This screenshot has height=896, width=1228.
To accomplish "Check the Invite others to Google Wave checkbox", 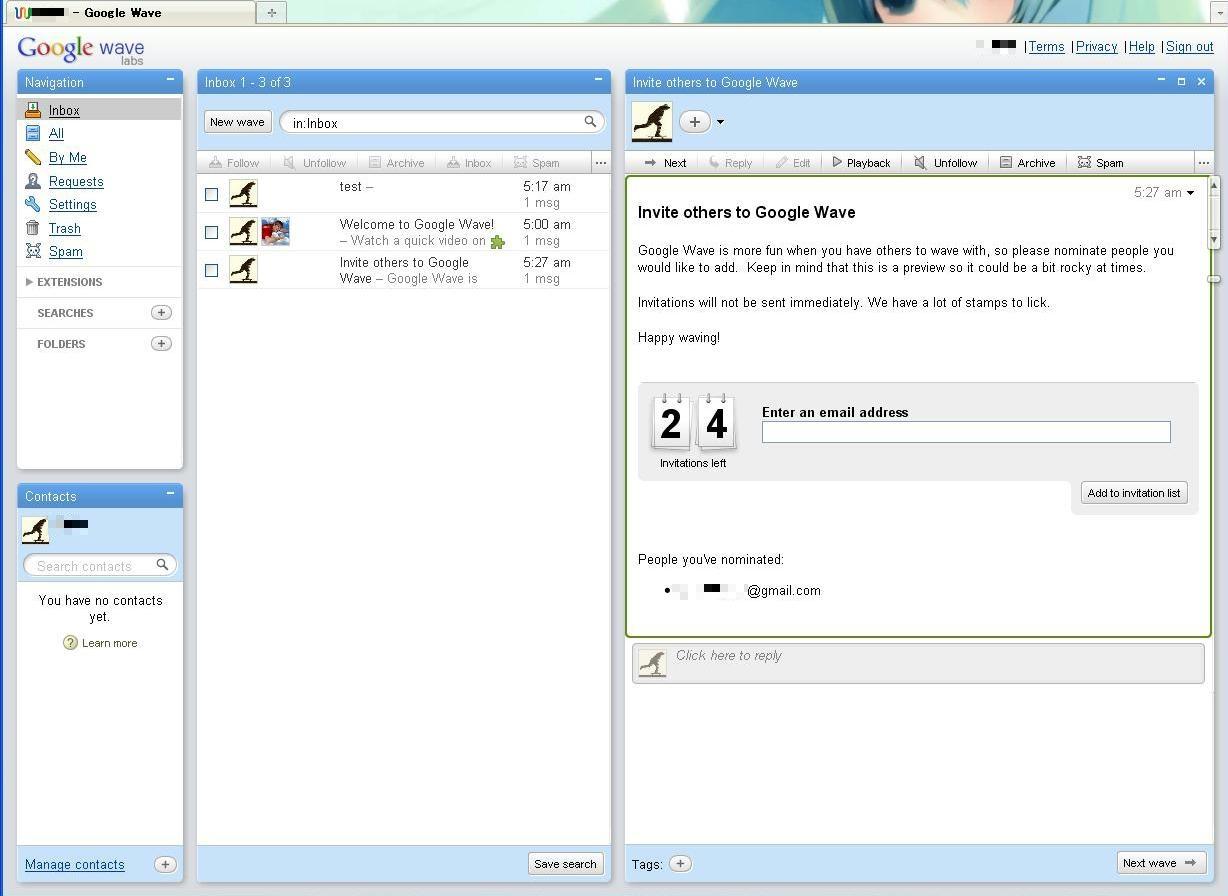I will (x=211, y=270).
